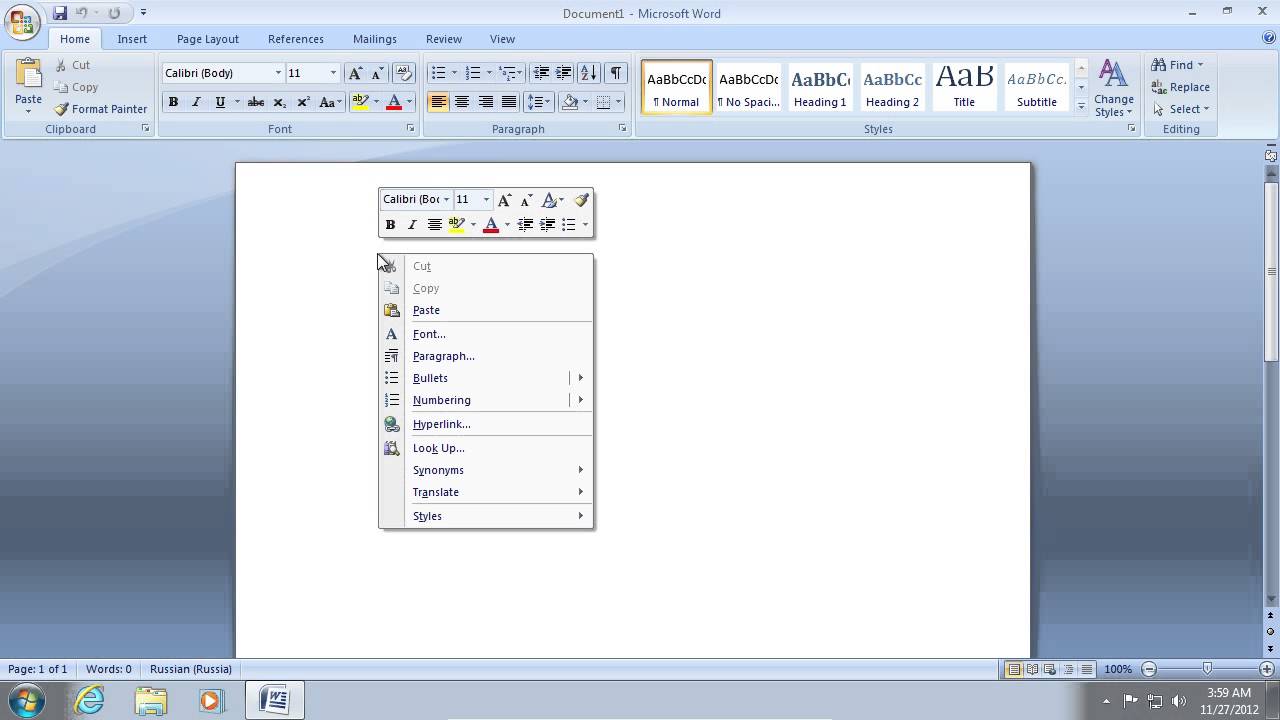Open Word Help question mark
This screenshot has width=1280, height=720.
pos(1269,38)
